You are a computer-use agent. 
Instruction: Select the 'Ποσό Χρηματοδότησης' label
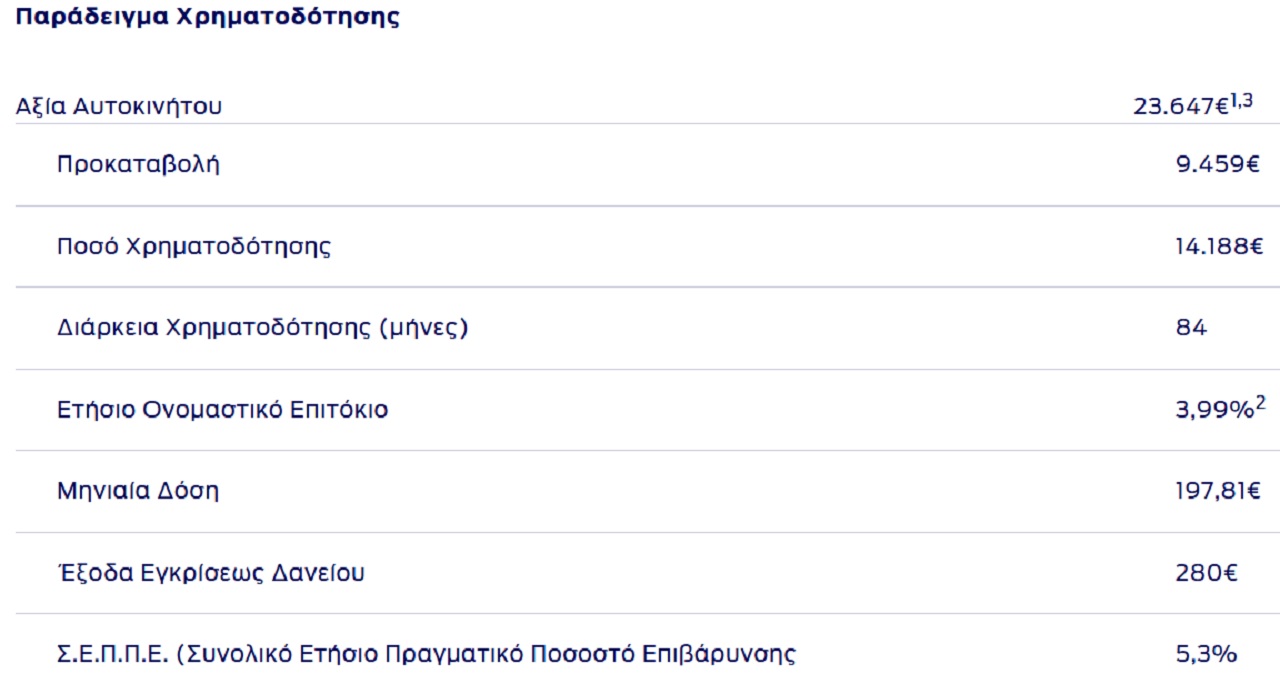pyautogui.click(x=194, y=247)
